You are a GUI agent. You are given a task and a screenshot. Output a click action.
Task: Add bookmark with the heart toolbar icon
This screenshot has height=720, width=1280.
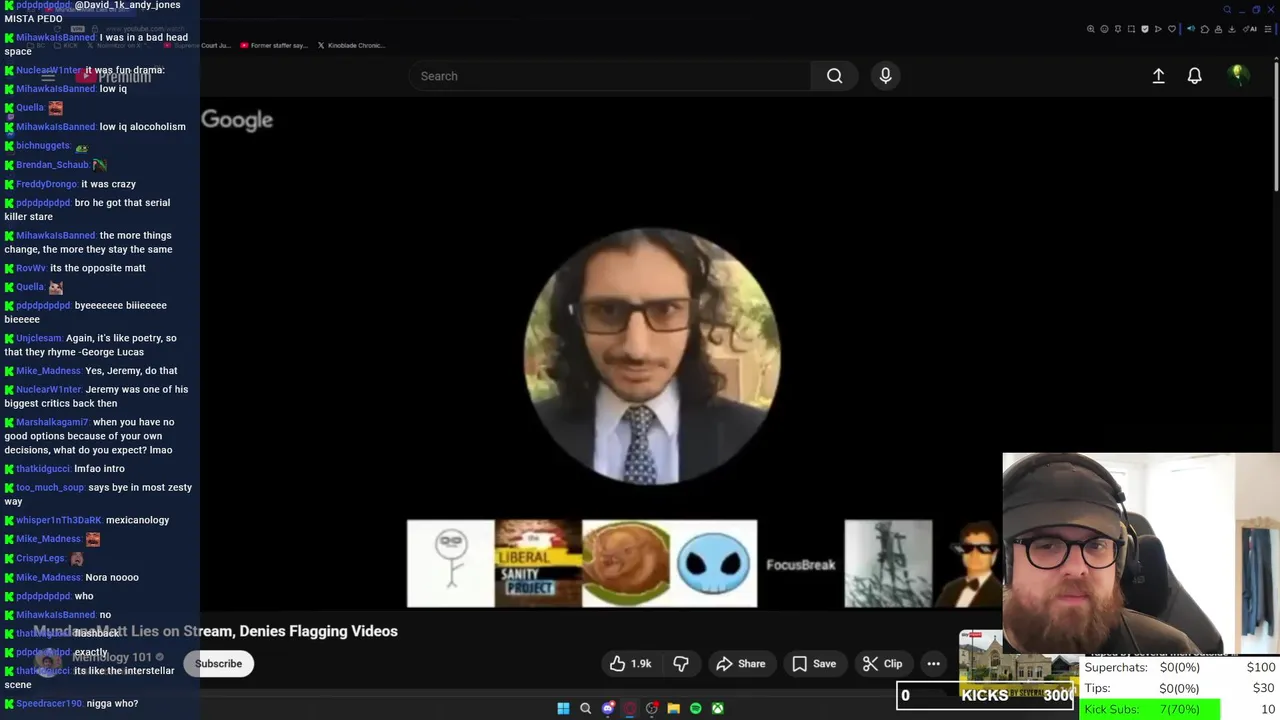(x=1172, y=29)
